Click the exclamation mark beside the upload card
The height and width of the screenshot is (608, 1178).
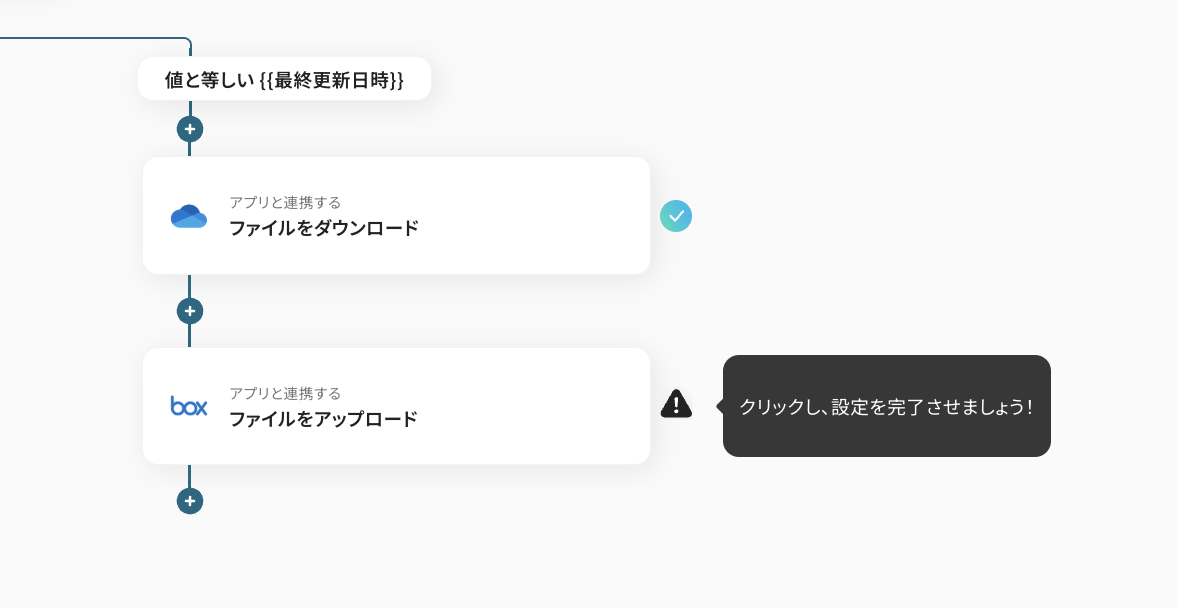[676, 403]
